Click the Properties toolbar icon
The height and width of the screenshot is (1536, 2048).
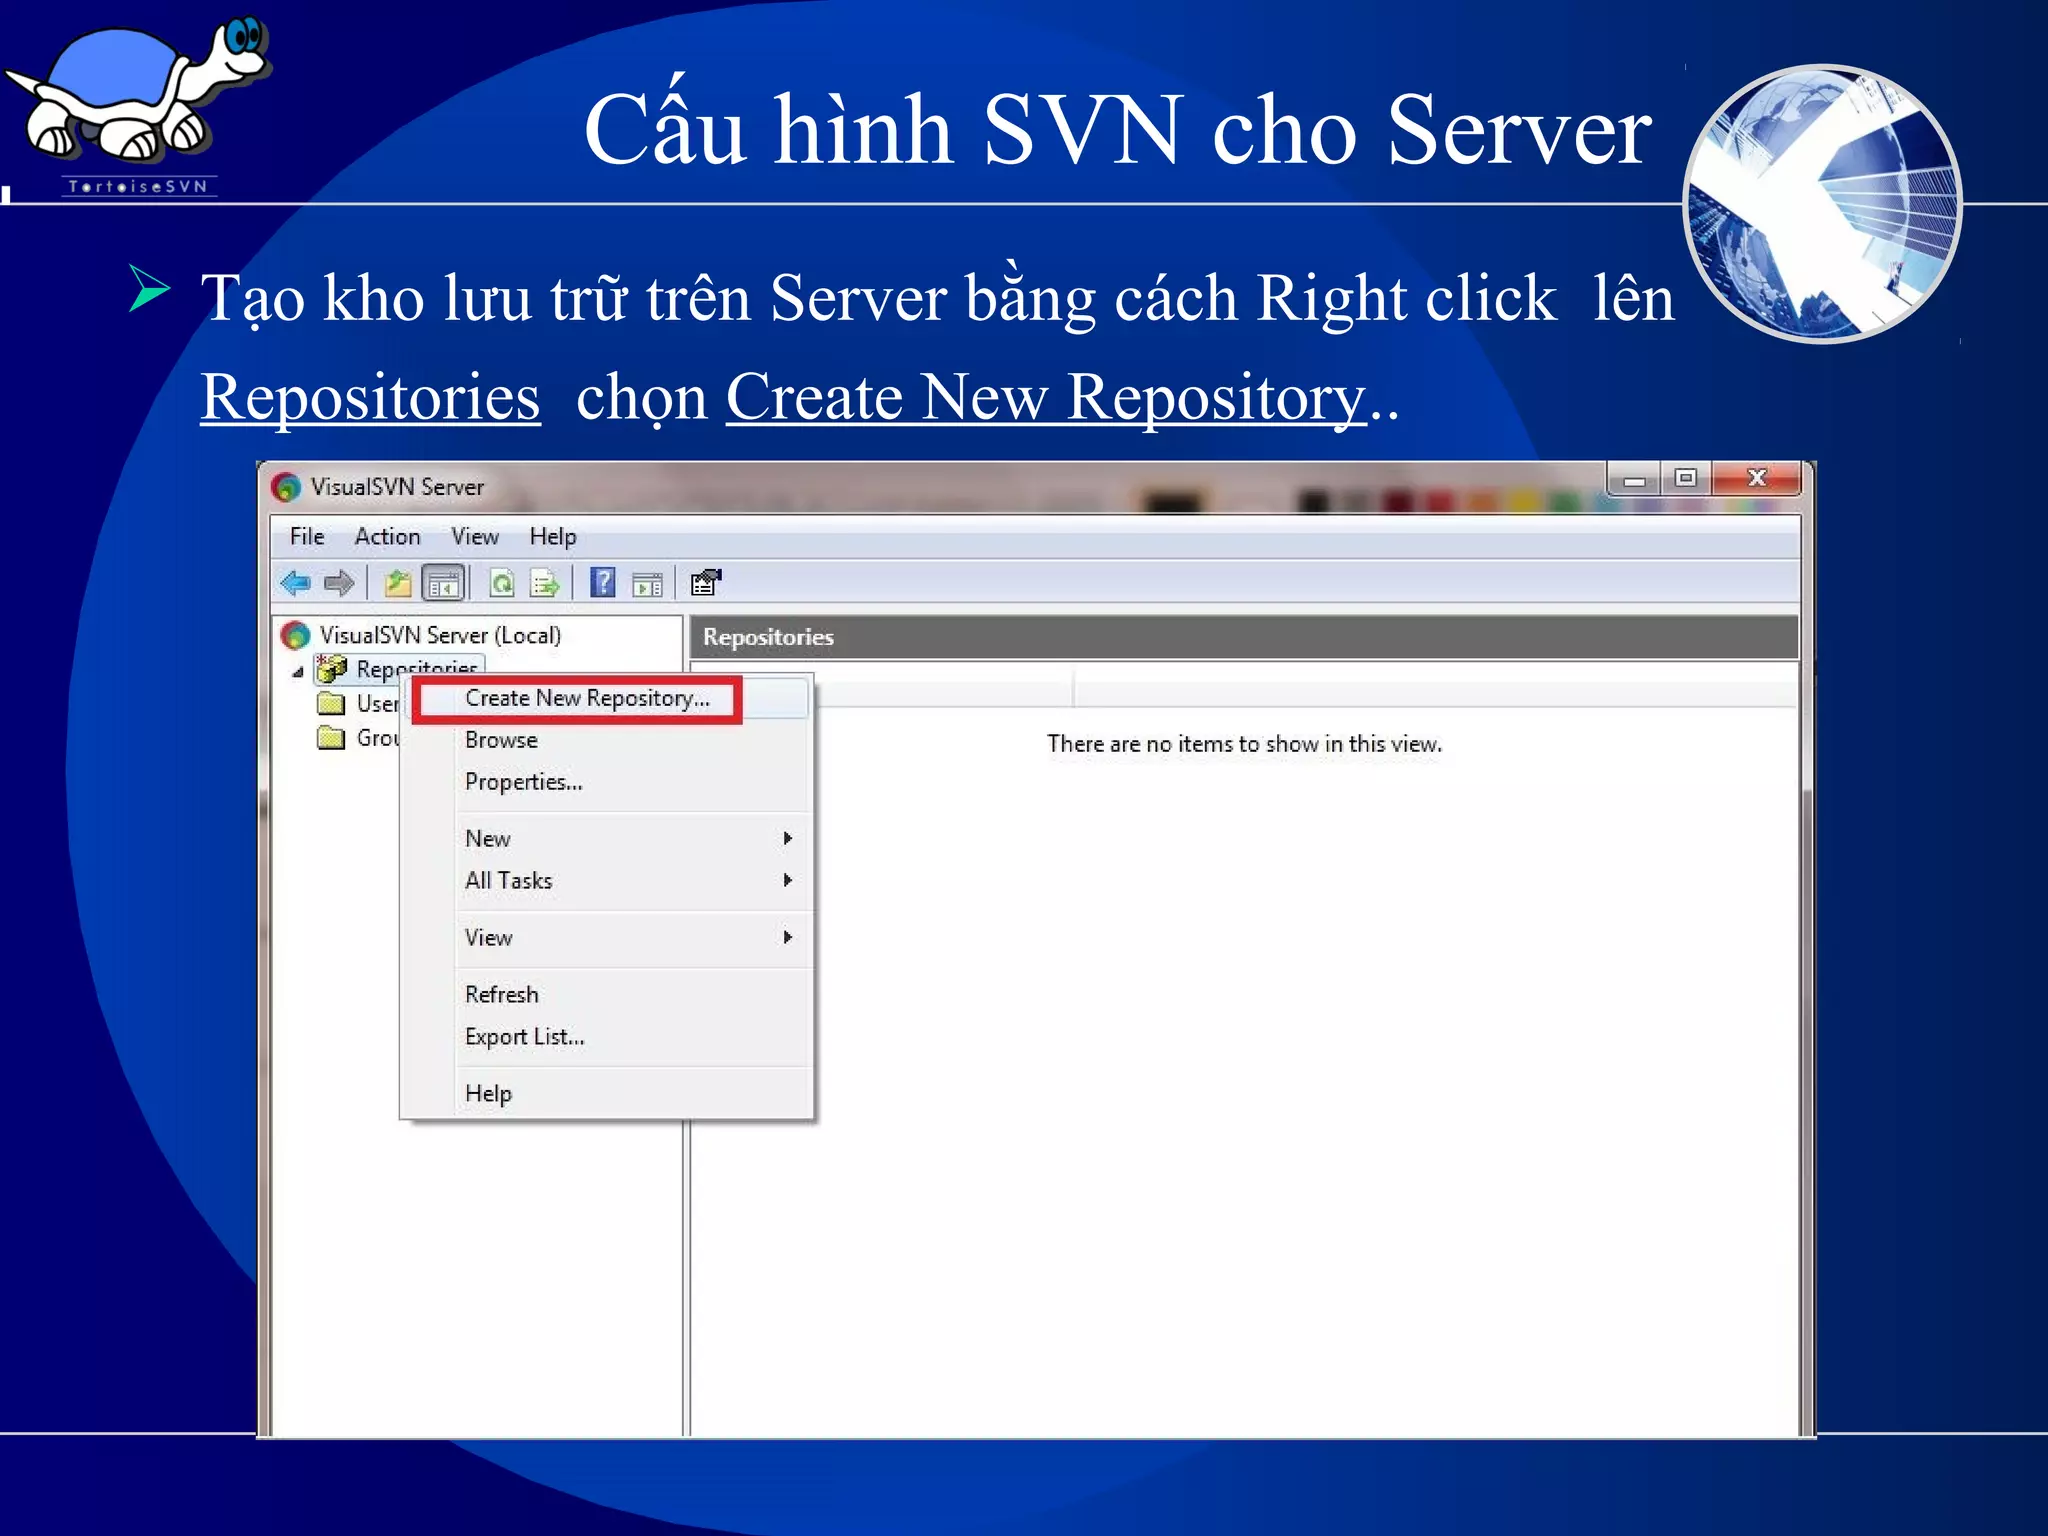point(706,583)
